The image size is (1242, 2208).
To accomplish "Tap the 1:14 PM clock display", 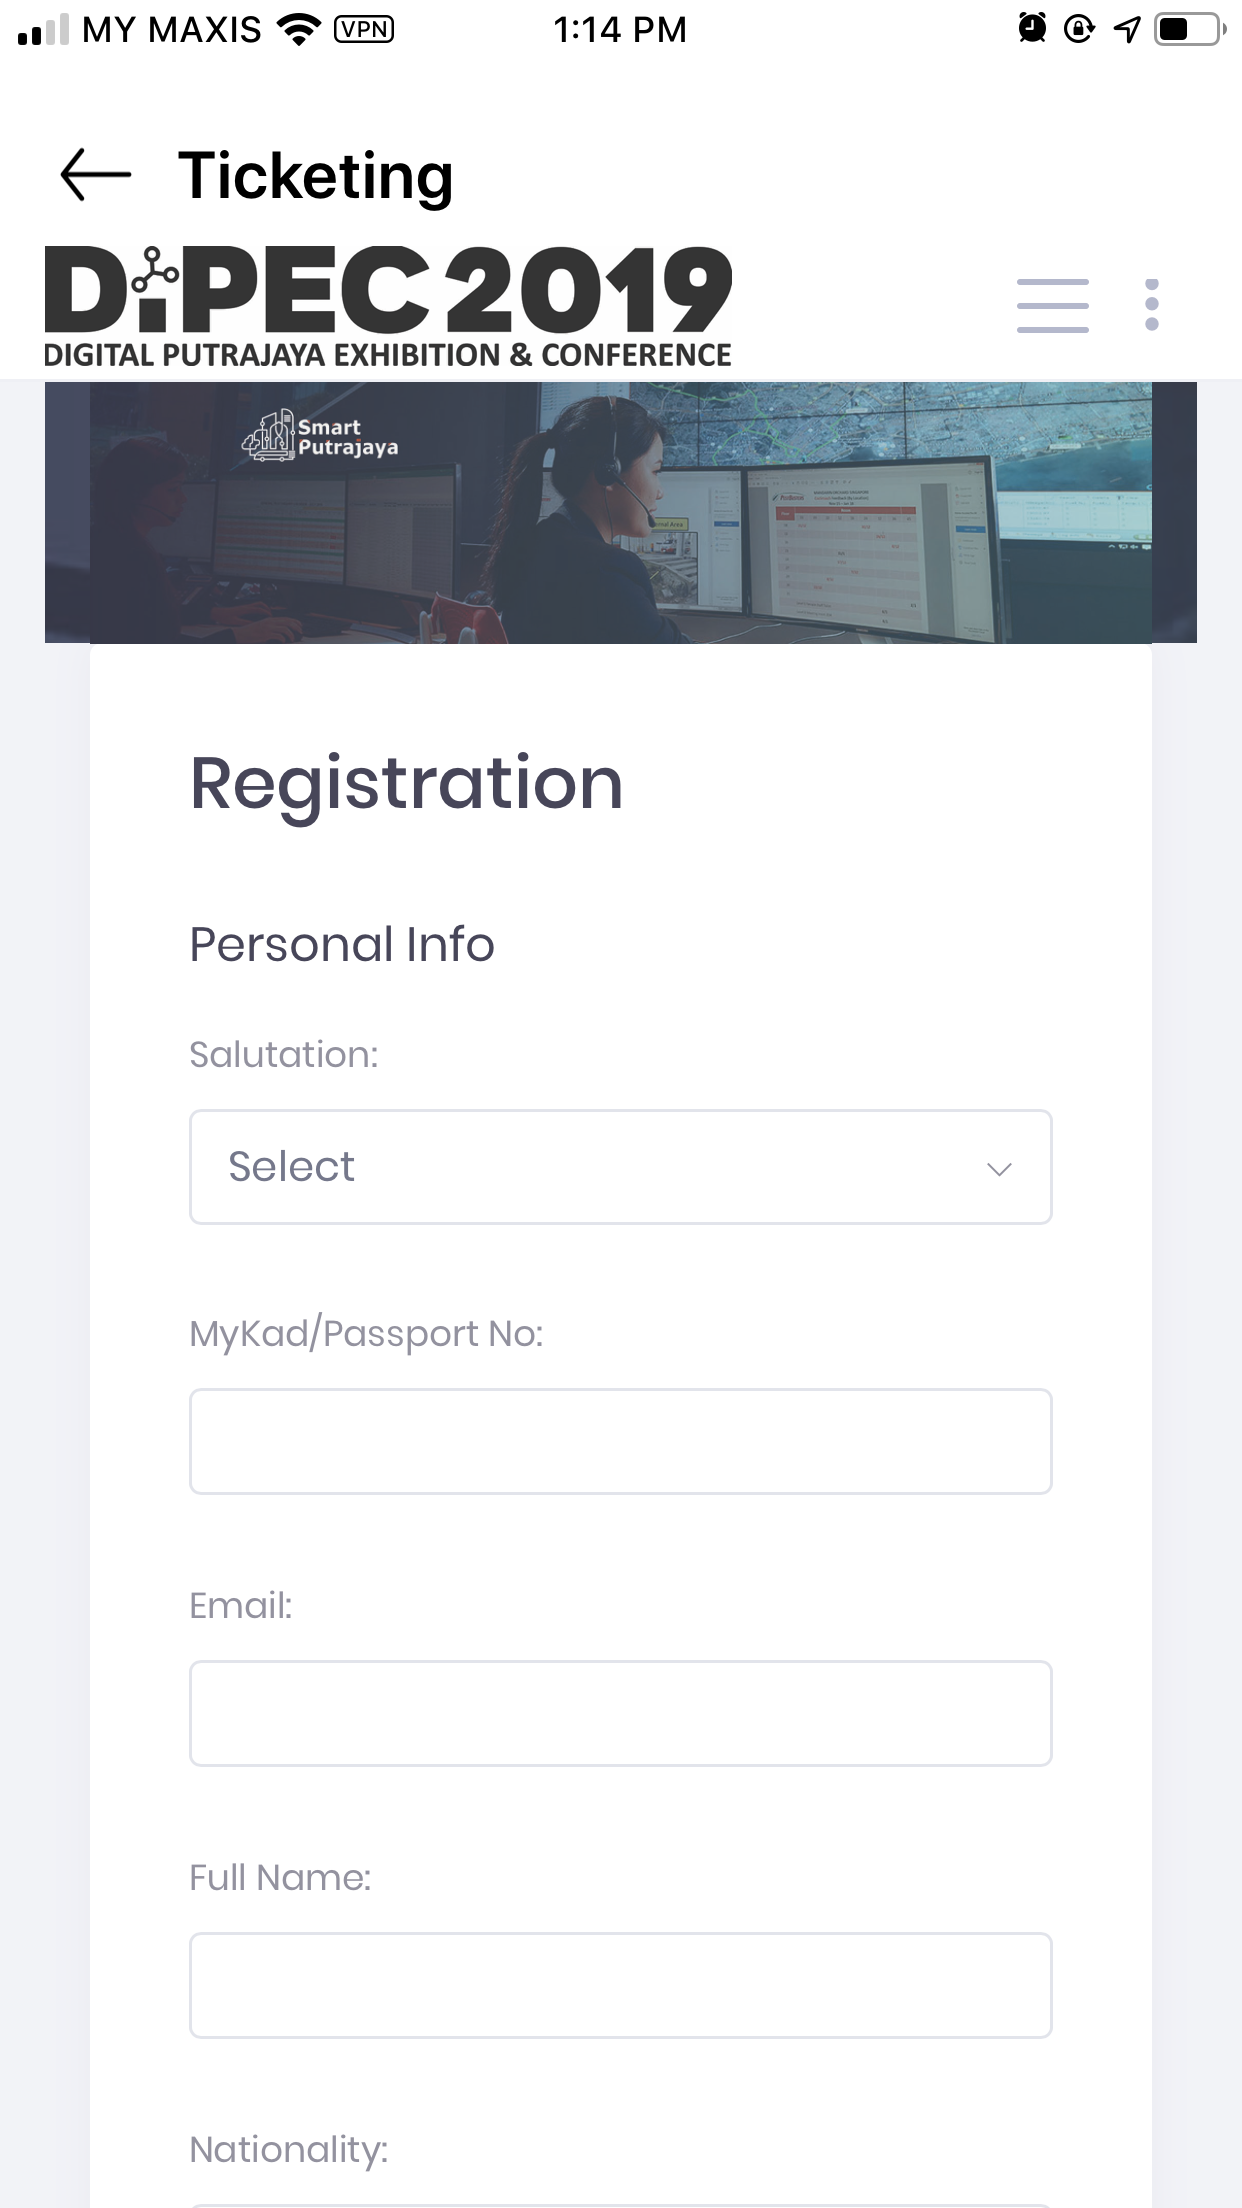I will (x=620, y=30).
